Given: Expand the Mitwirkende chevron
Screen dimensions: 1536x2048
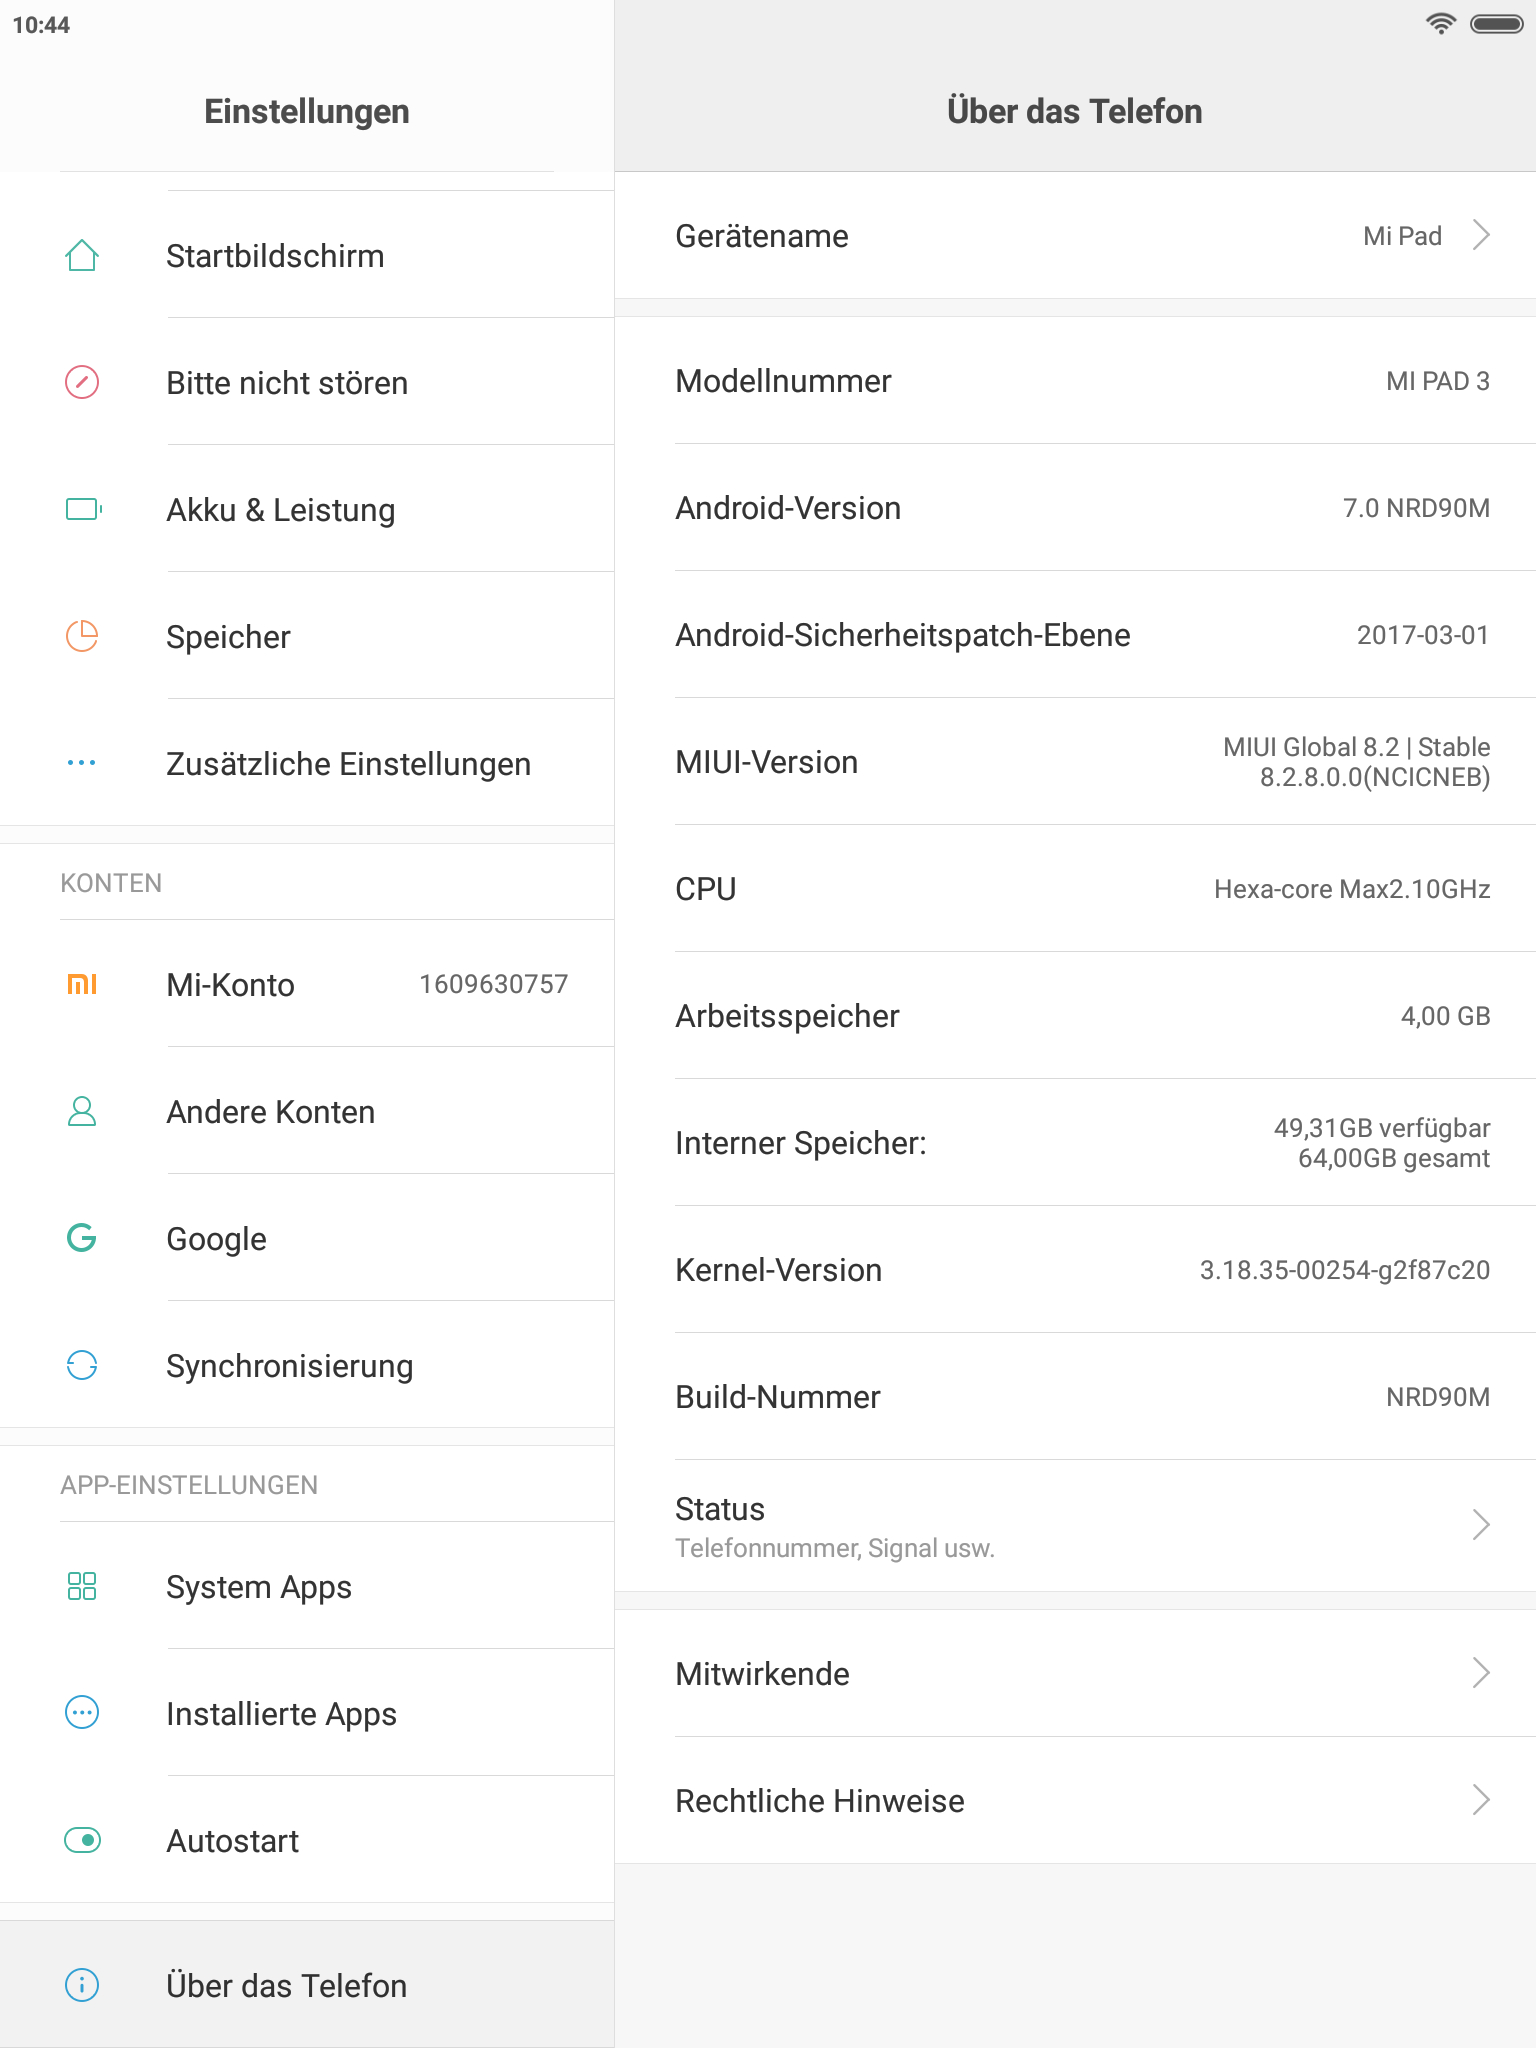Looking at the screenshot, I should tap(1481, 1673).
